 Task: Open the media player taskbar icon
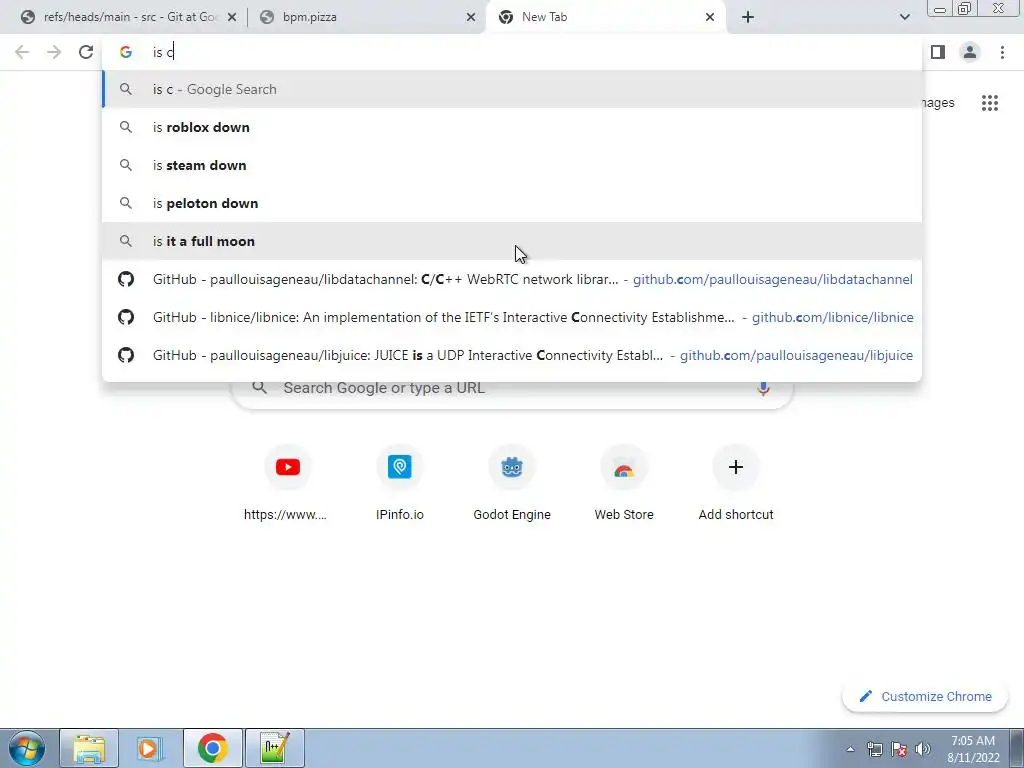pyautogui.click(x=150, y=748)
